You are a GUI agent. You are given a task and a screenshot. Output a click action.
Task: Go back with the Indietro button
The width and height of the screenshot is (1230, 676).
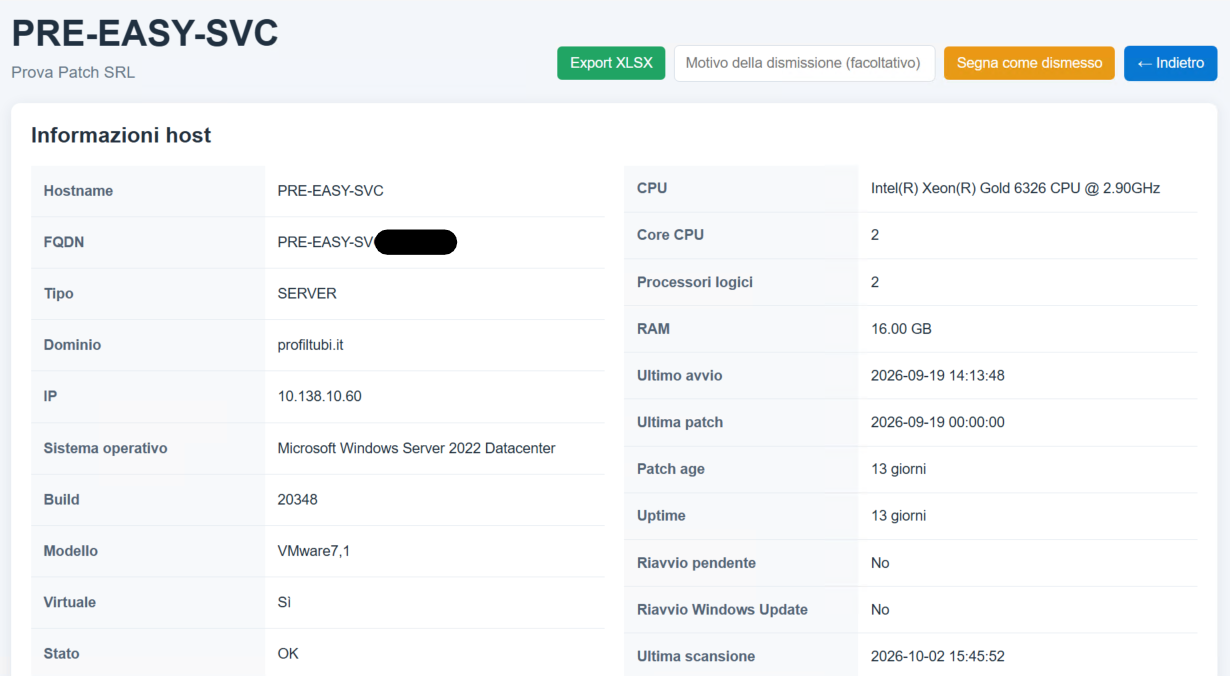(1170, 63)
